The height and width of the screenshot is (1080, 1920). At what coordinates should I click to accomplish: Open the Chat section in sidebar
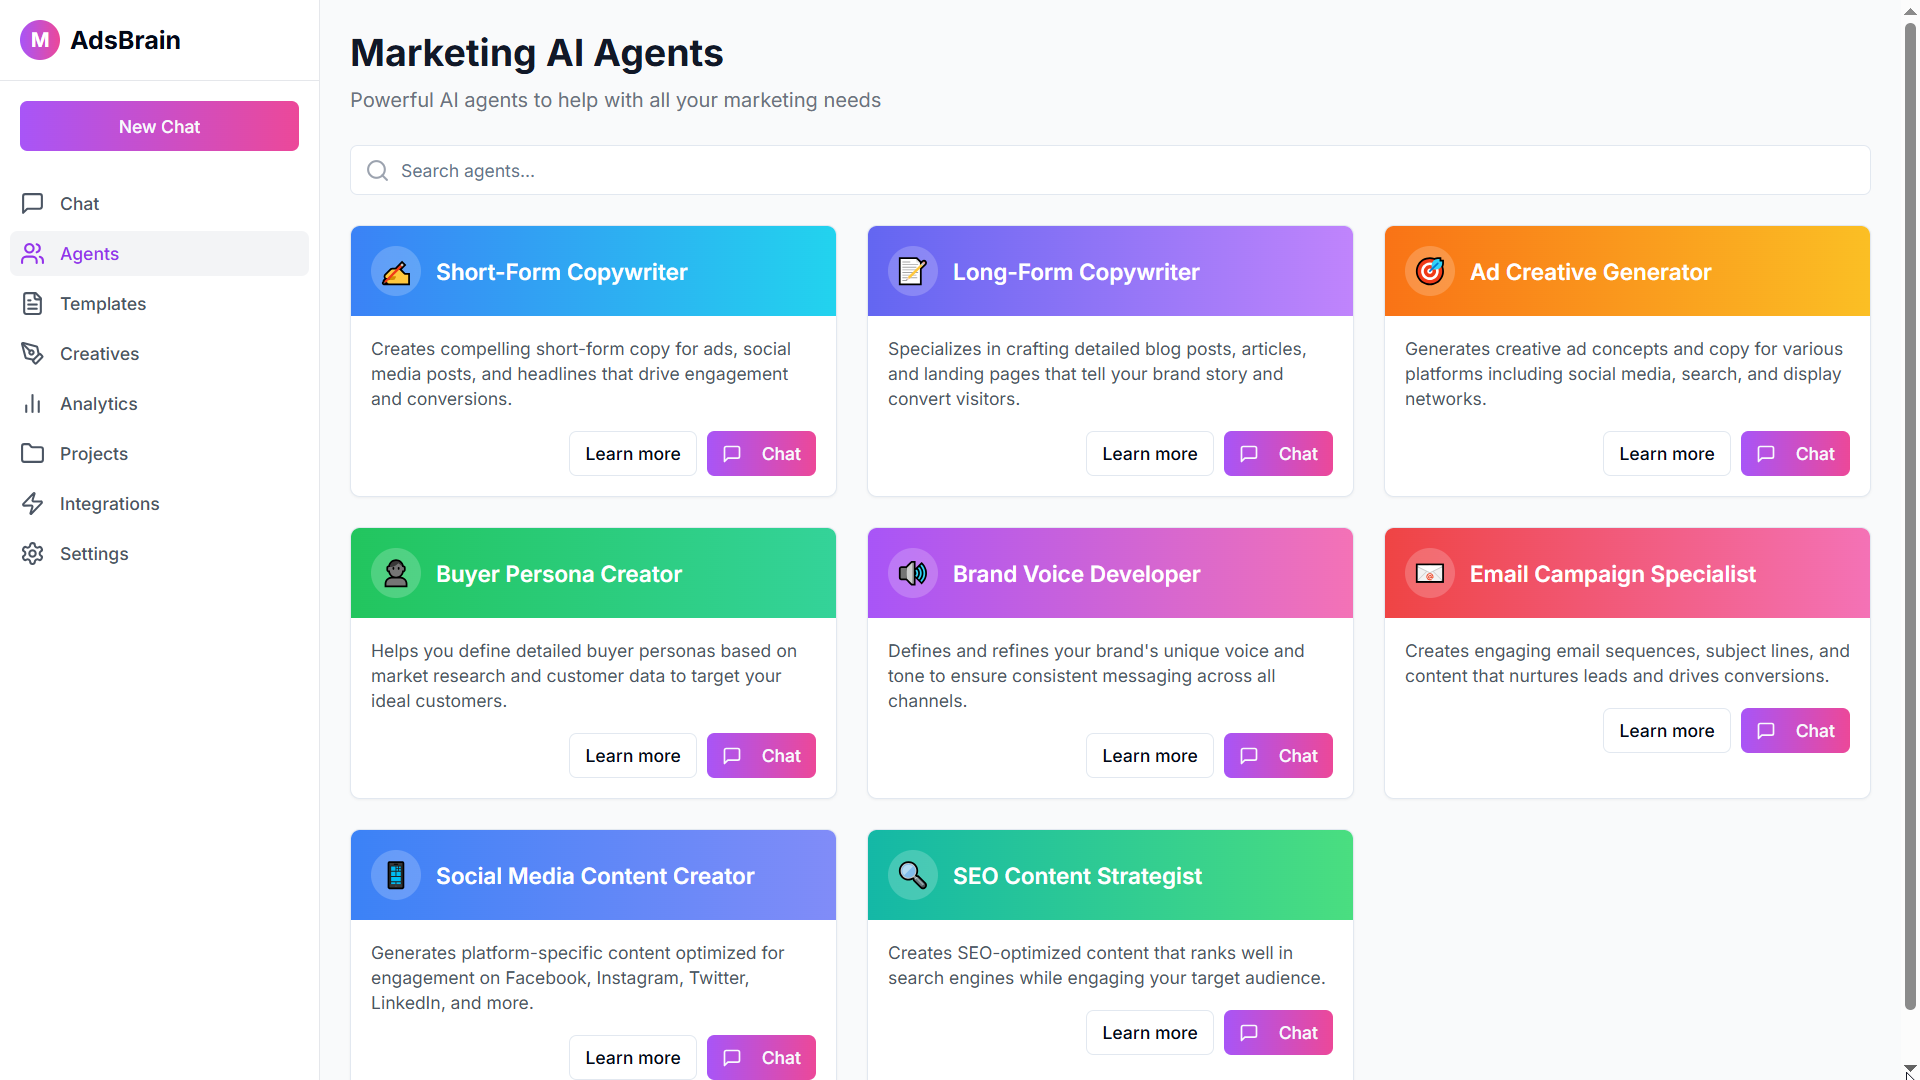[160, 204]
